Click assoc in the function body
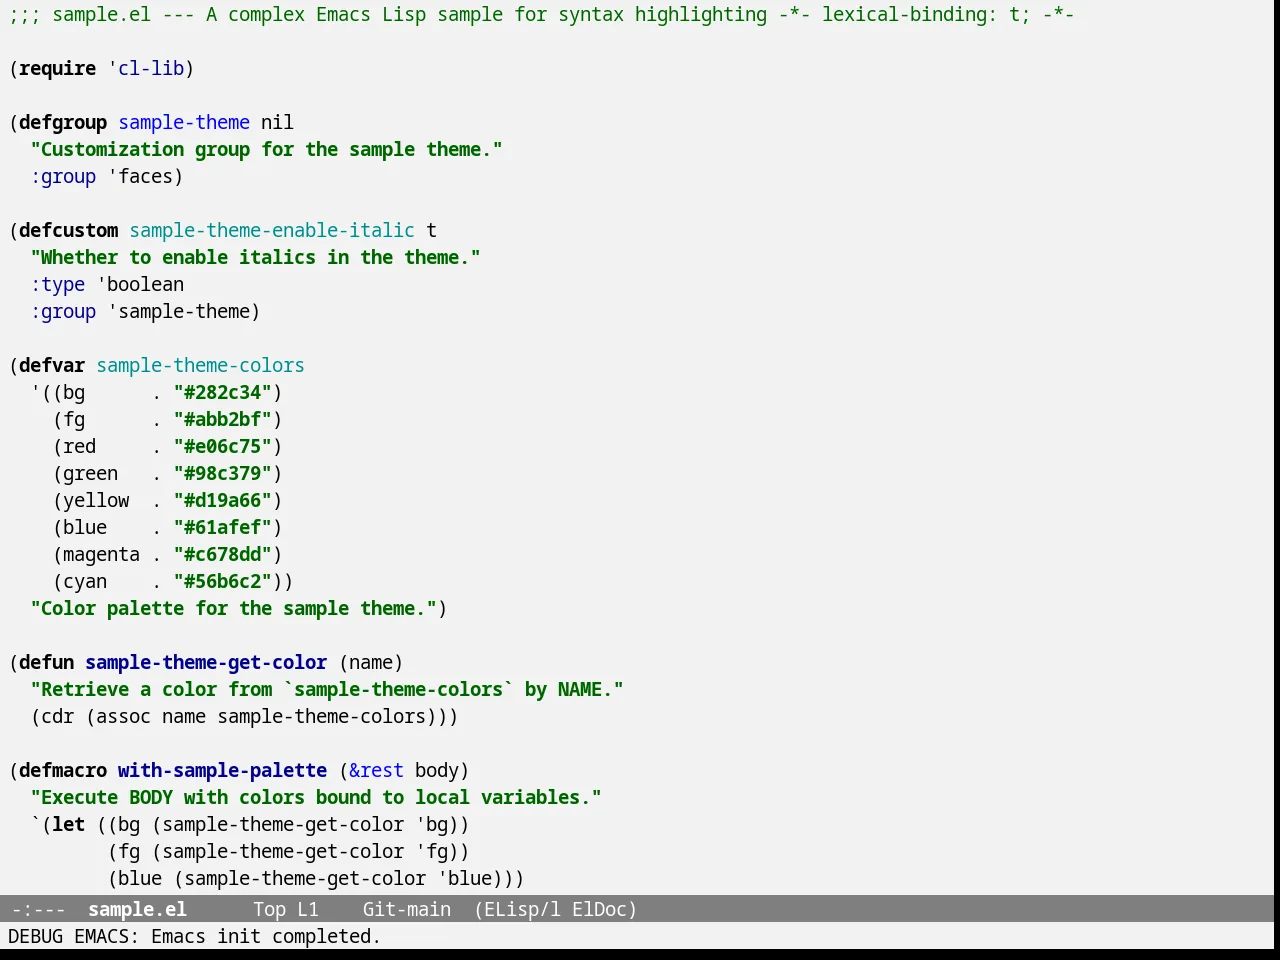Viewport: 1280px width, 960px height. 124,716
